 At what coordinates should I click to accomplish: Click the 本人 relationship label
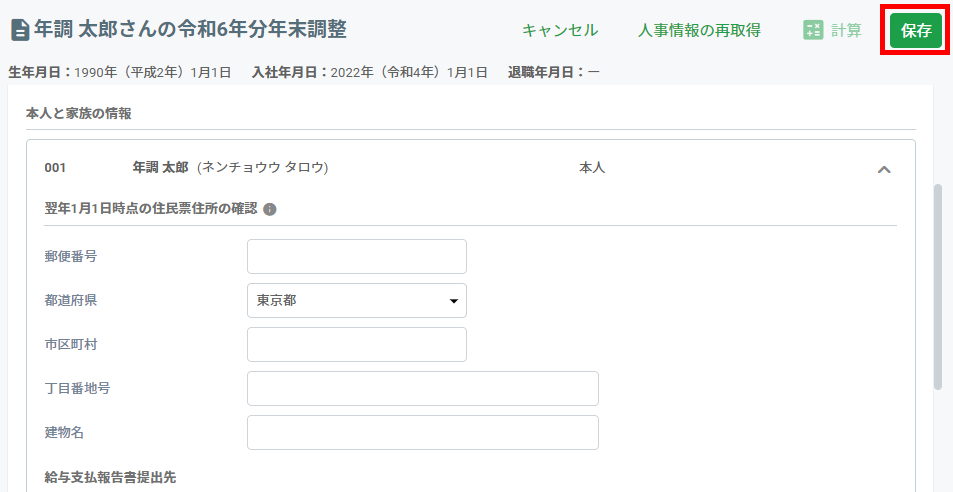(x=592, y=168)
